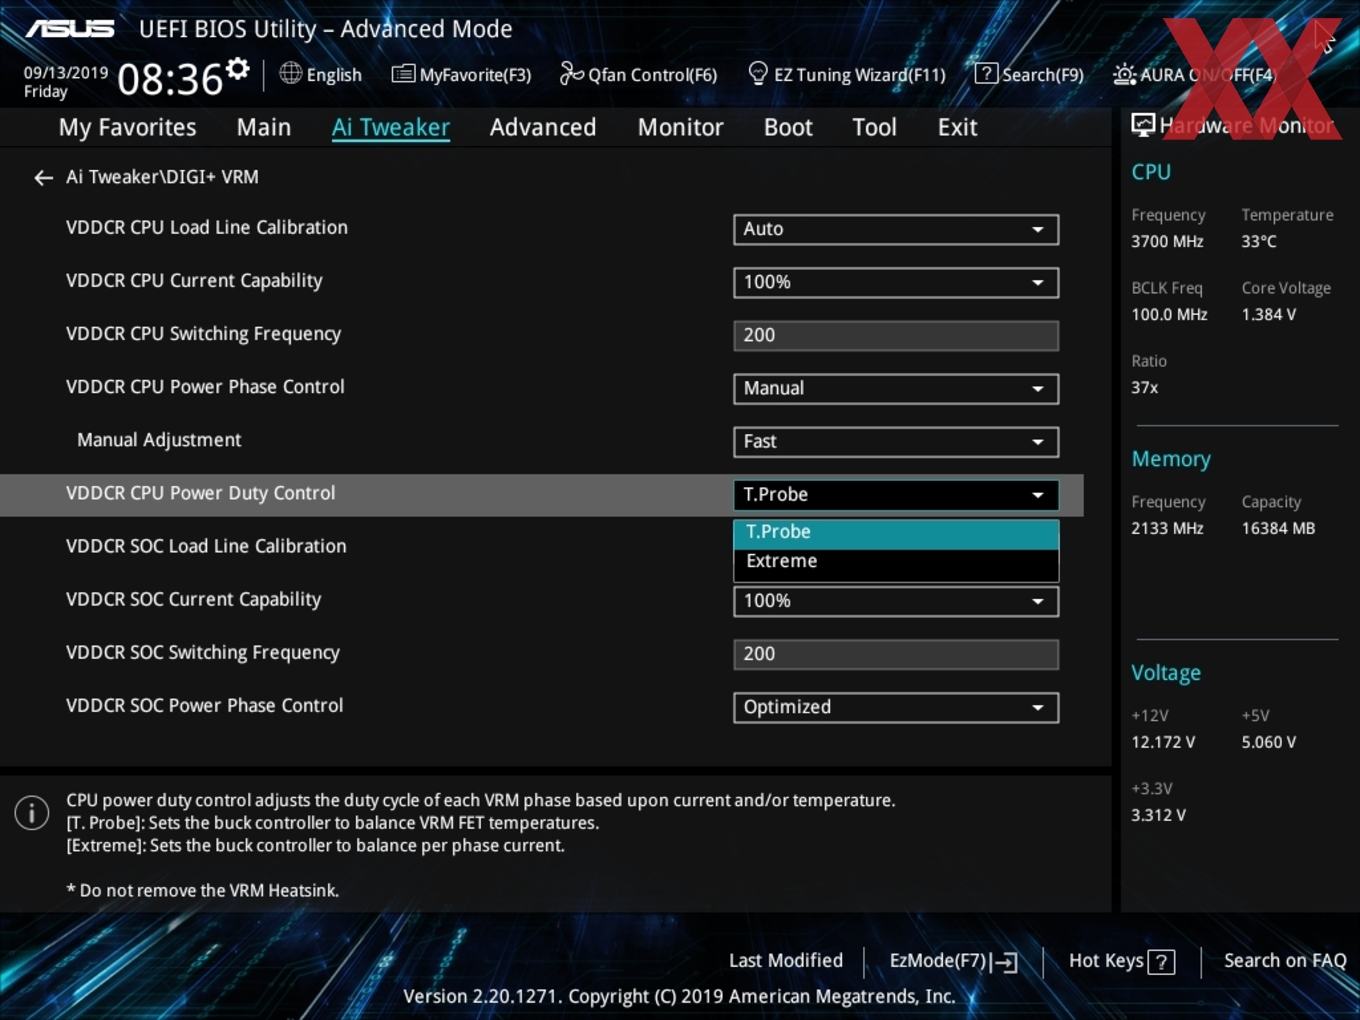Viewport: 1360px width, 1020px height.
Task: Click the Memory frequency value 2133 MHz
Action: (x=1167, y=529)
